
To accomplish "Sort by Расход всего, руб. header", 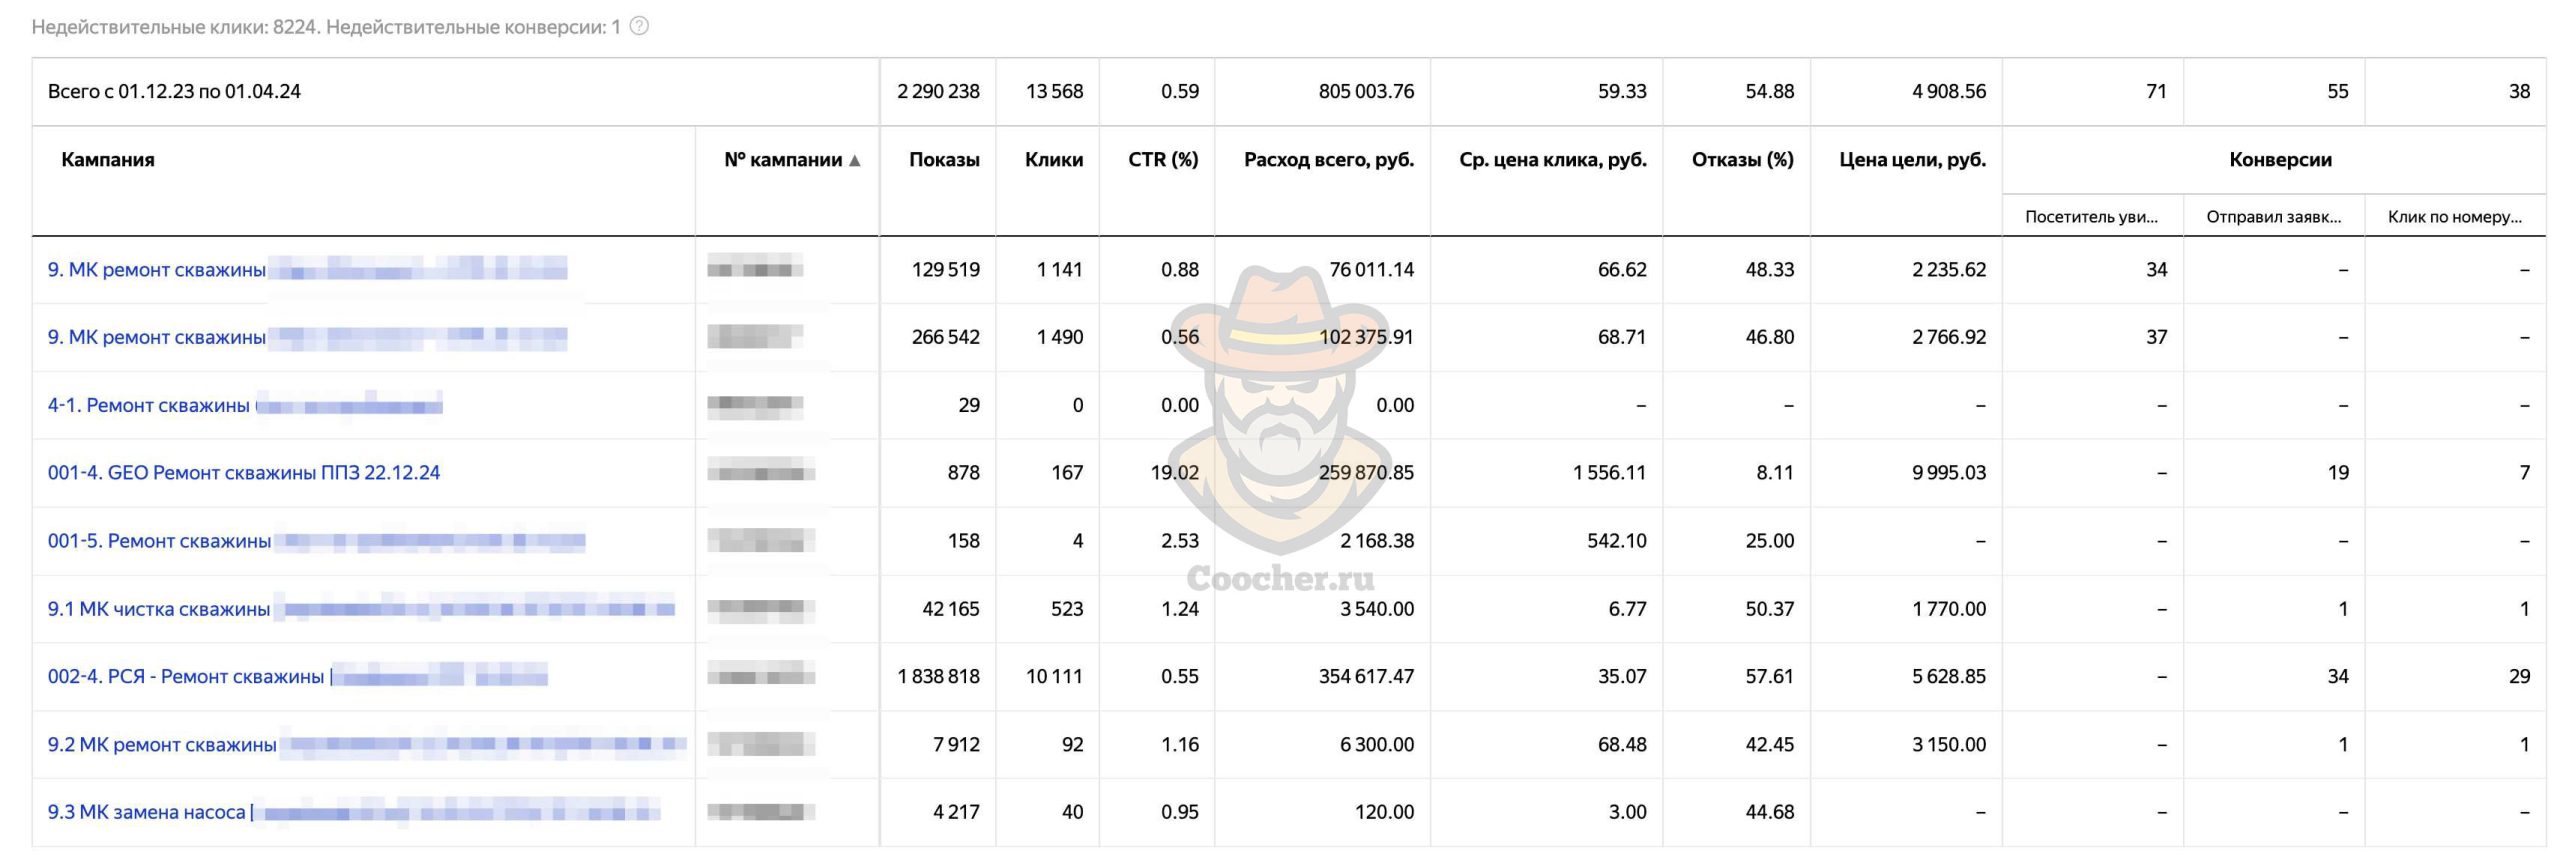I will click(x=1328, y=160).
